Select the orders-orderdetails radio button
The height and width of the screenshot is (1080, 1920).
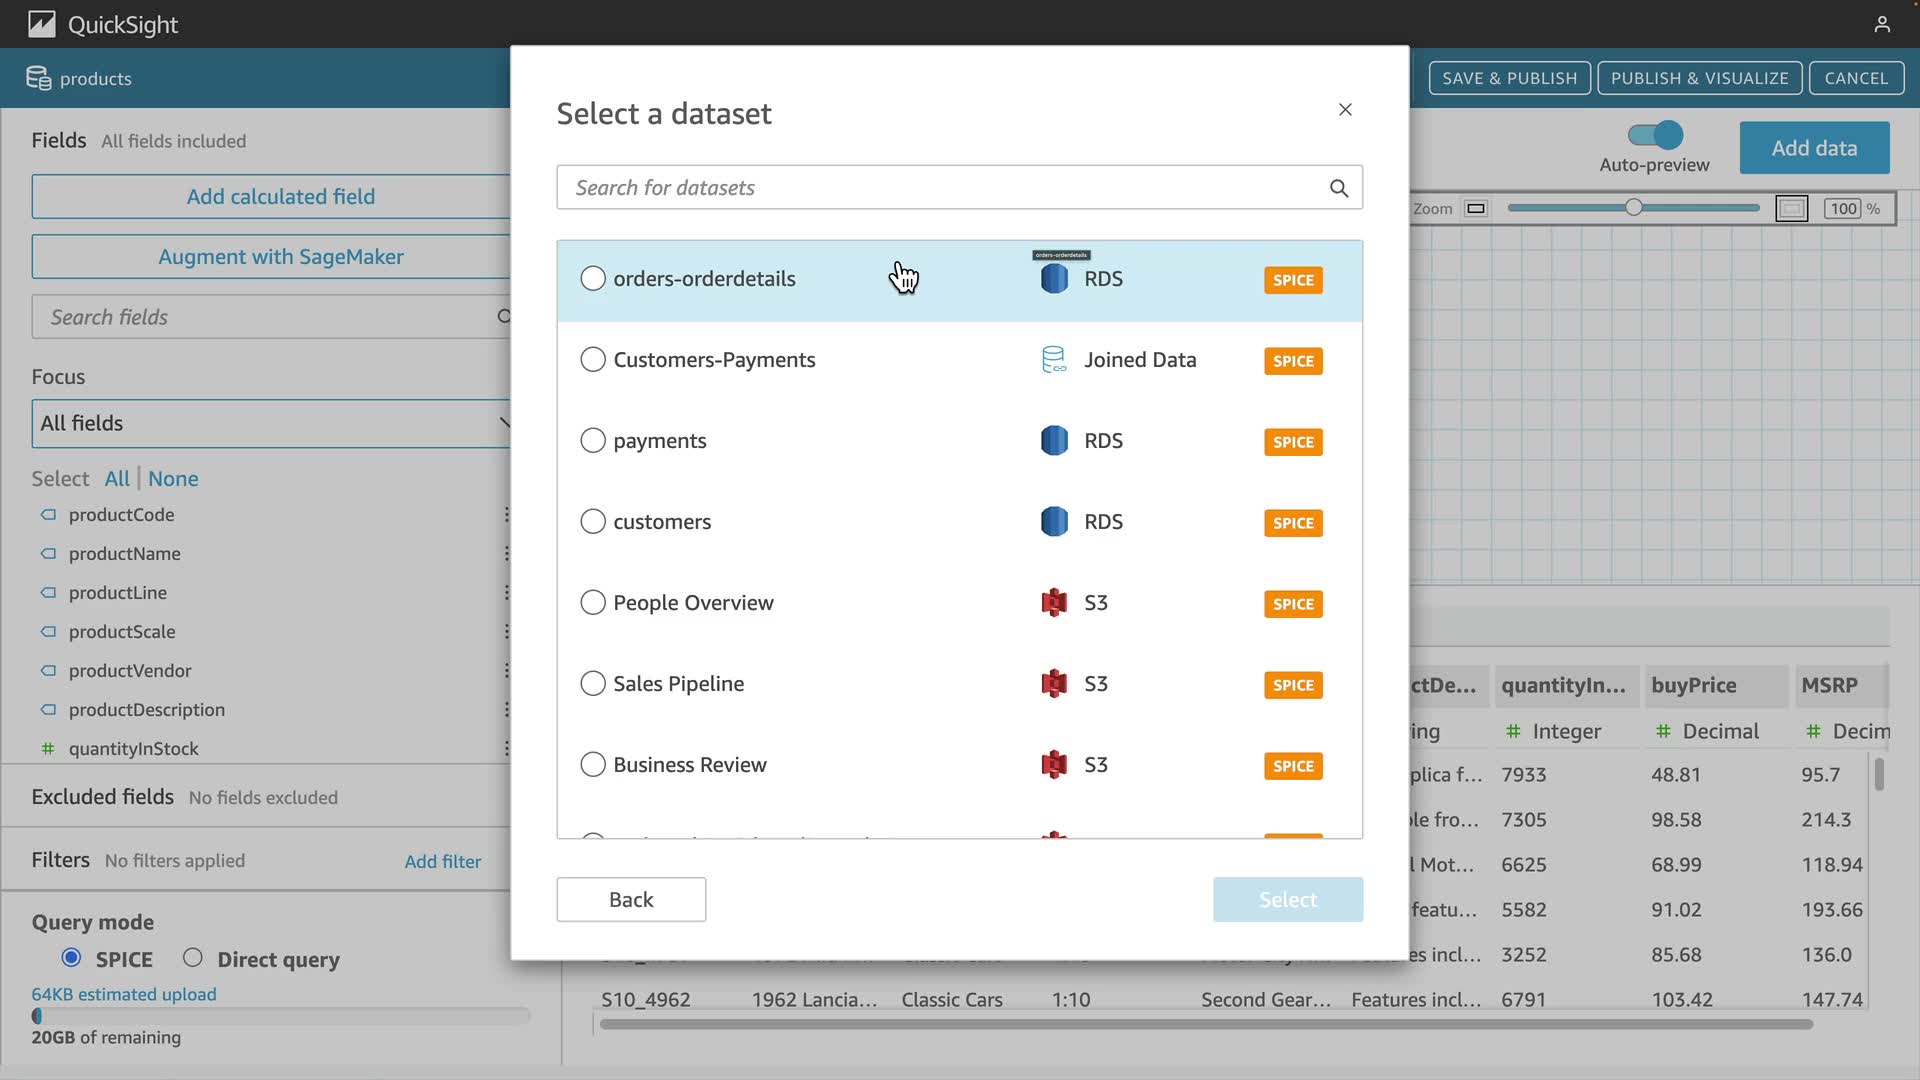coord(593,279)
